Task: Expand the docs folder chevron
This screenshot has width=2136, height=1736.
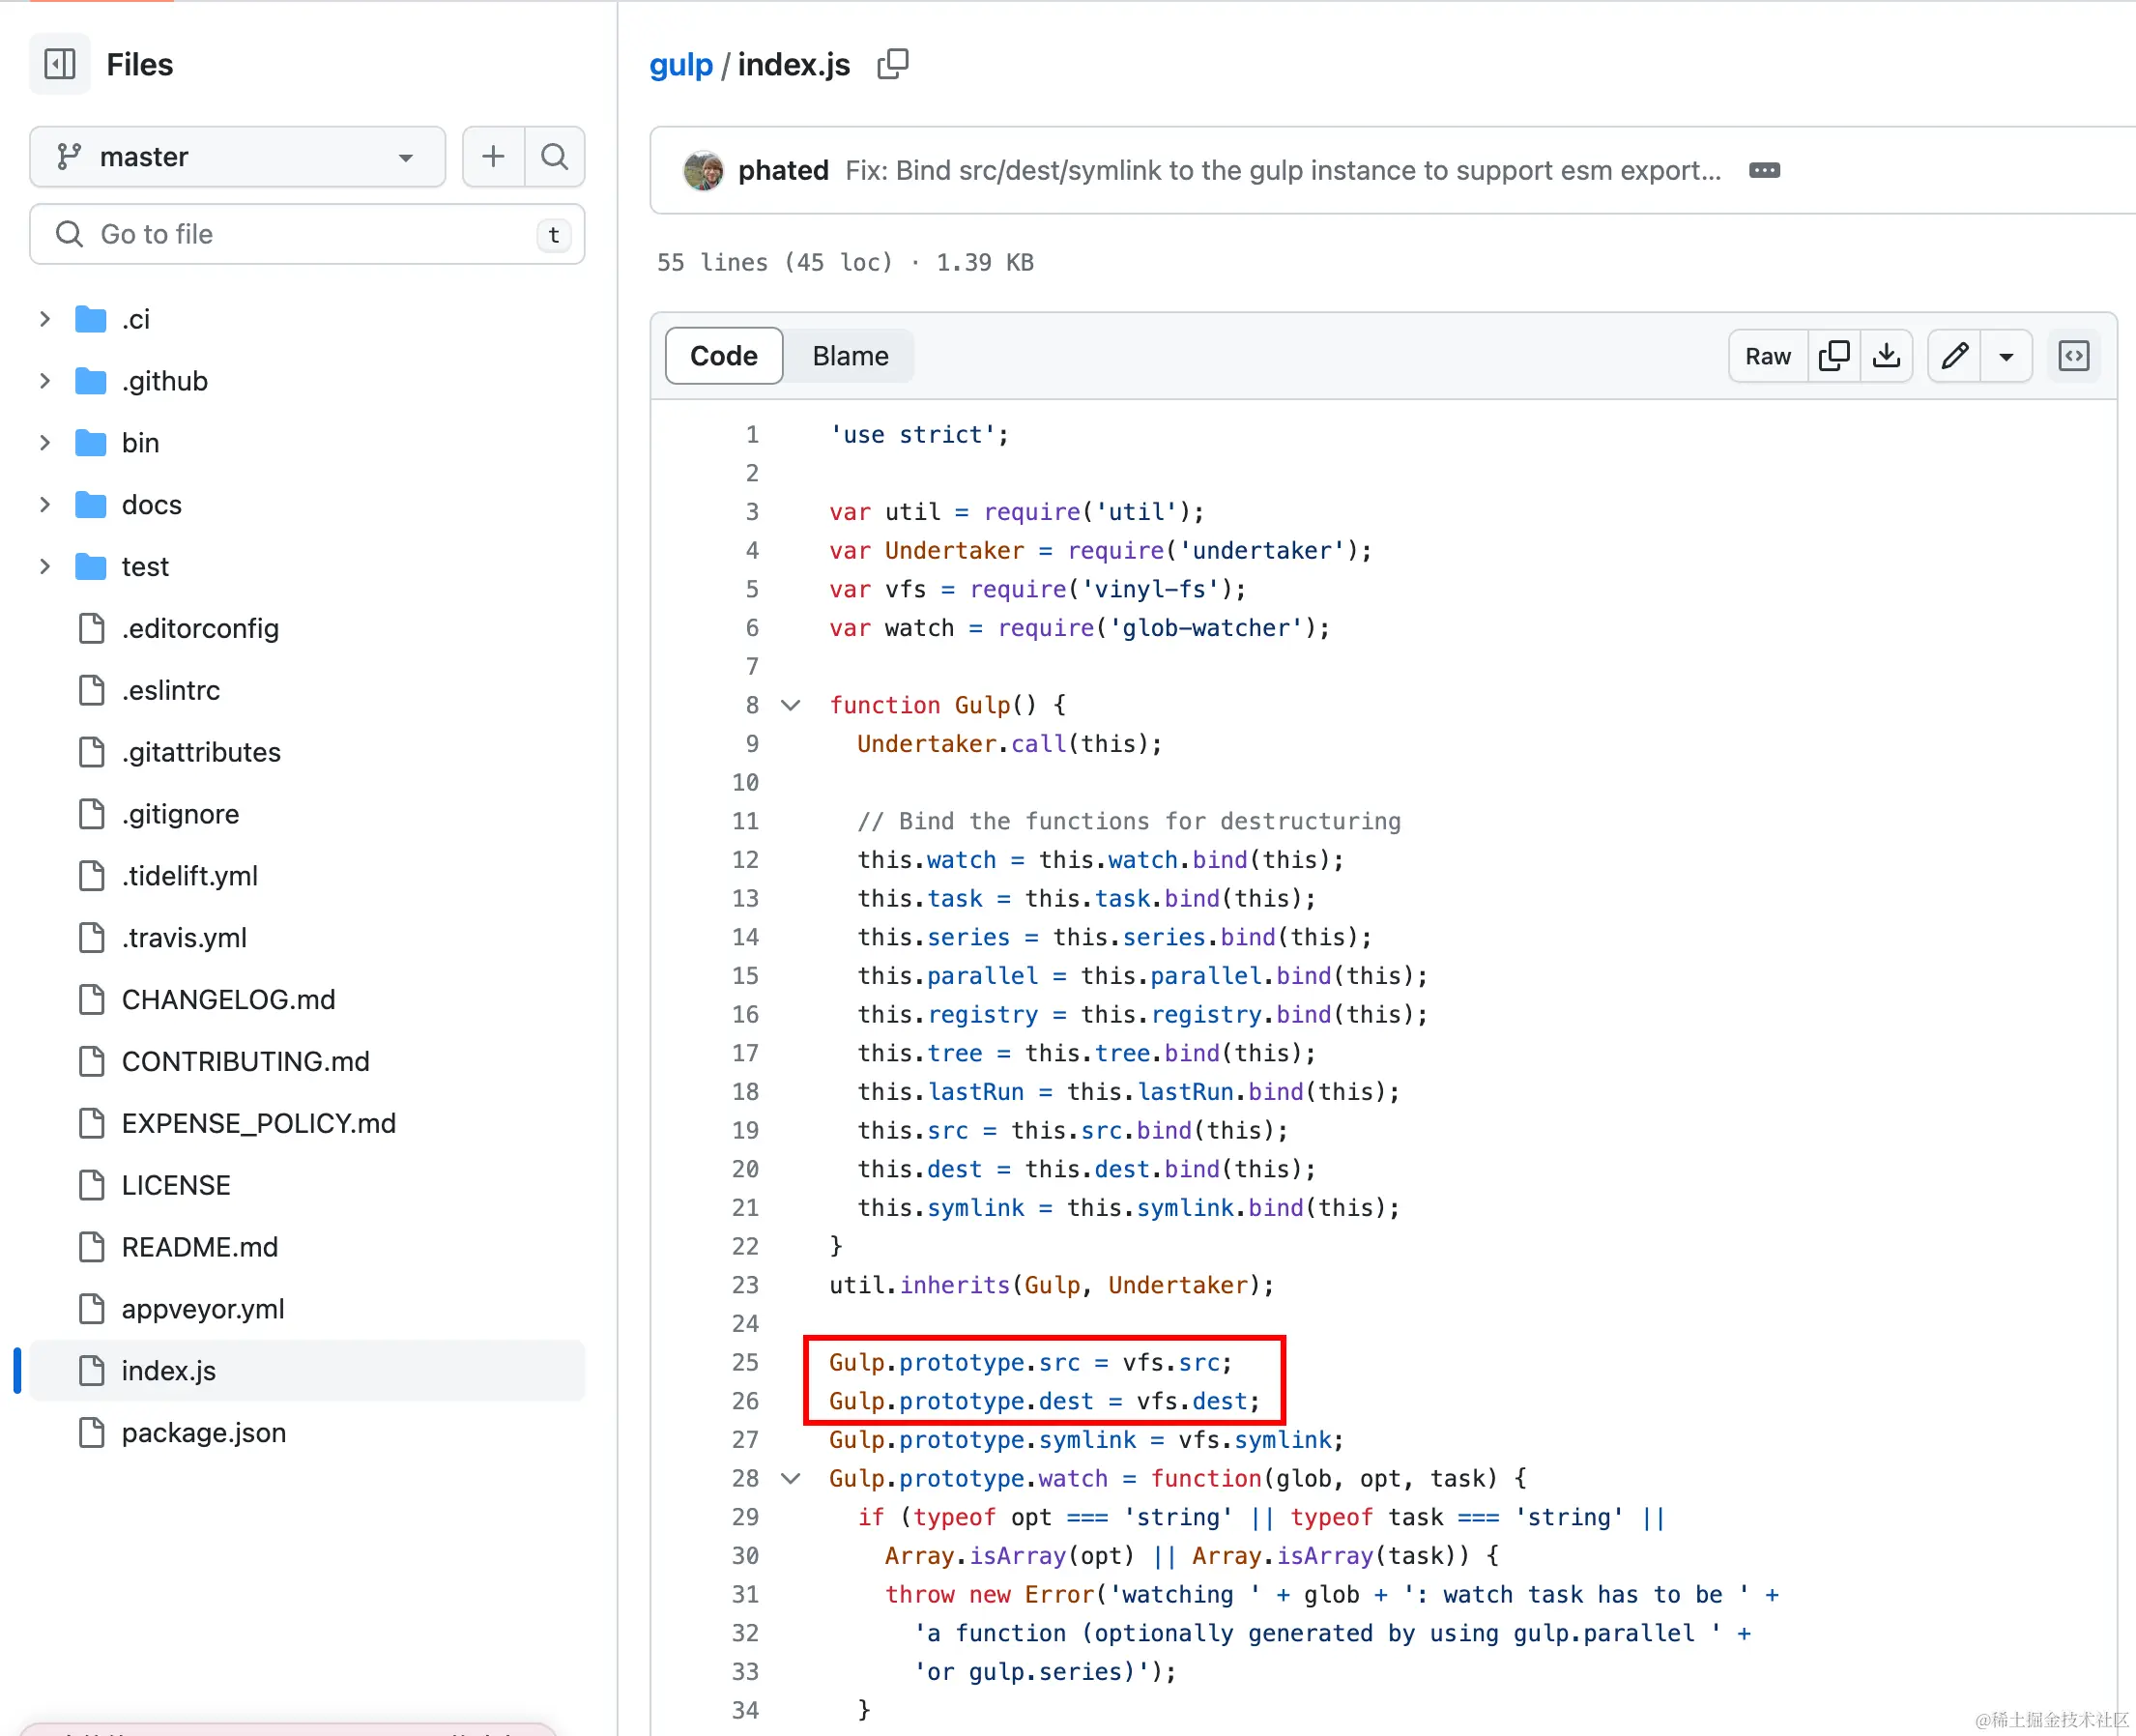Action: 45,505
